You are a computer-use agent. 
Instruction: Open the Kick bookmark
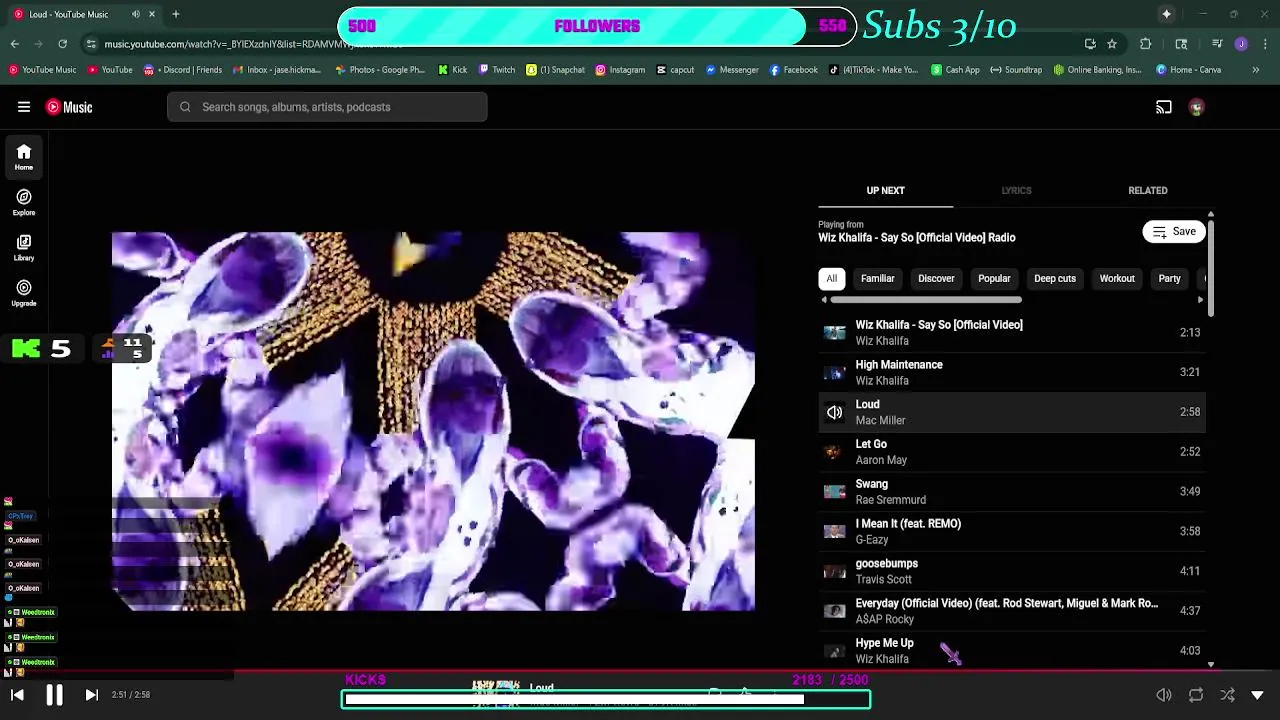click(453, 70)
